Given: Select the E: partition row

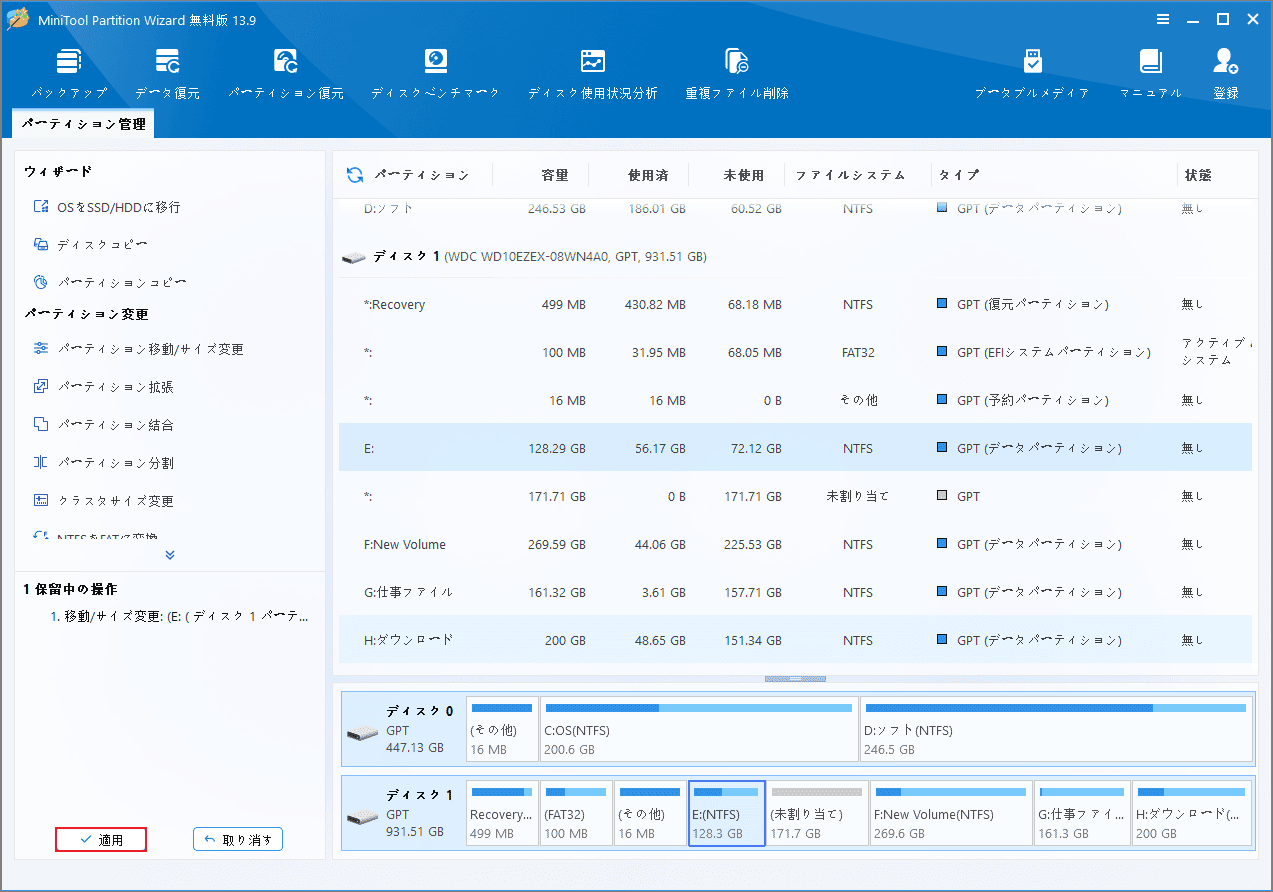Looking at the screenshot, I should point(795,448).
